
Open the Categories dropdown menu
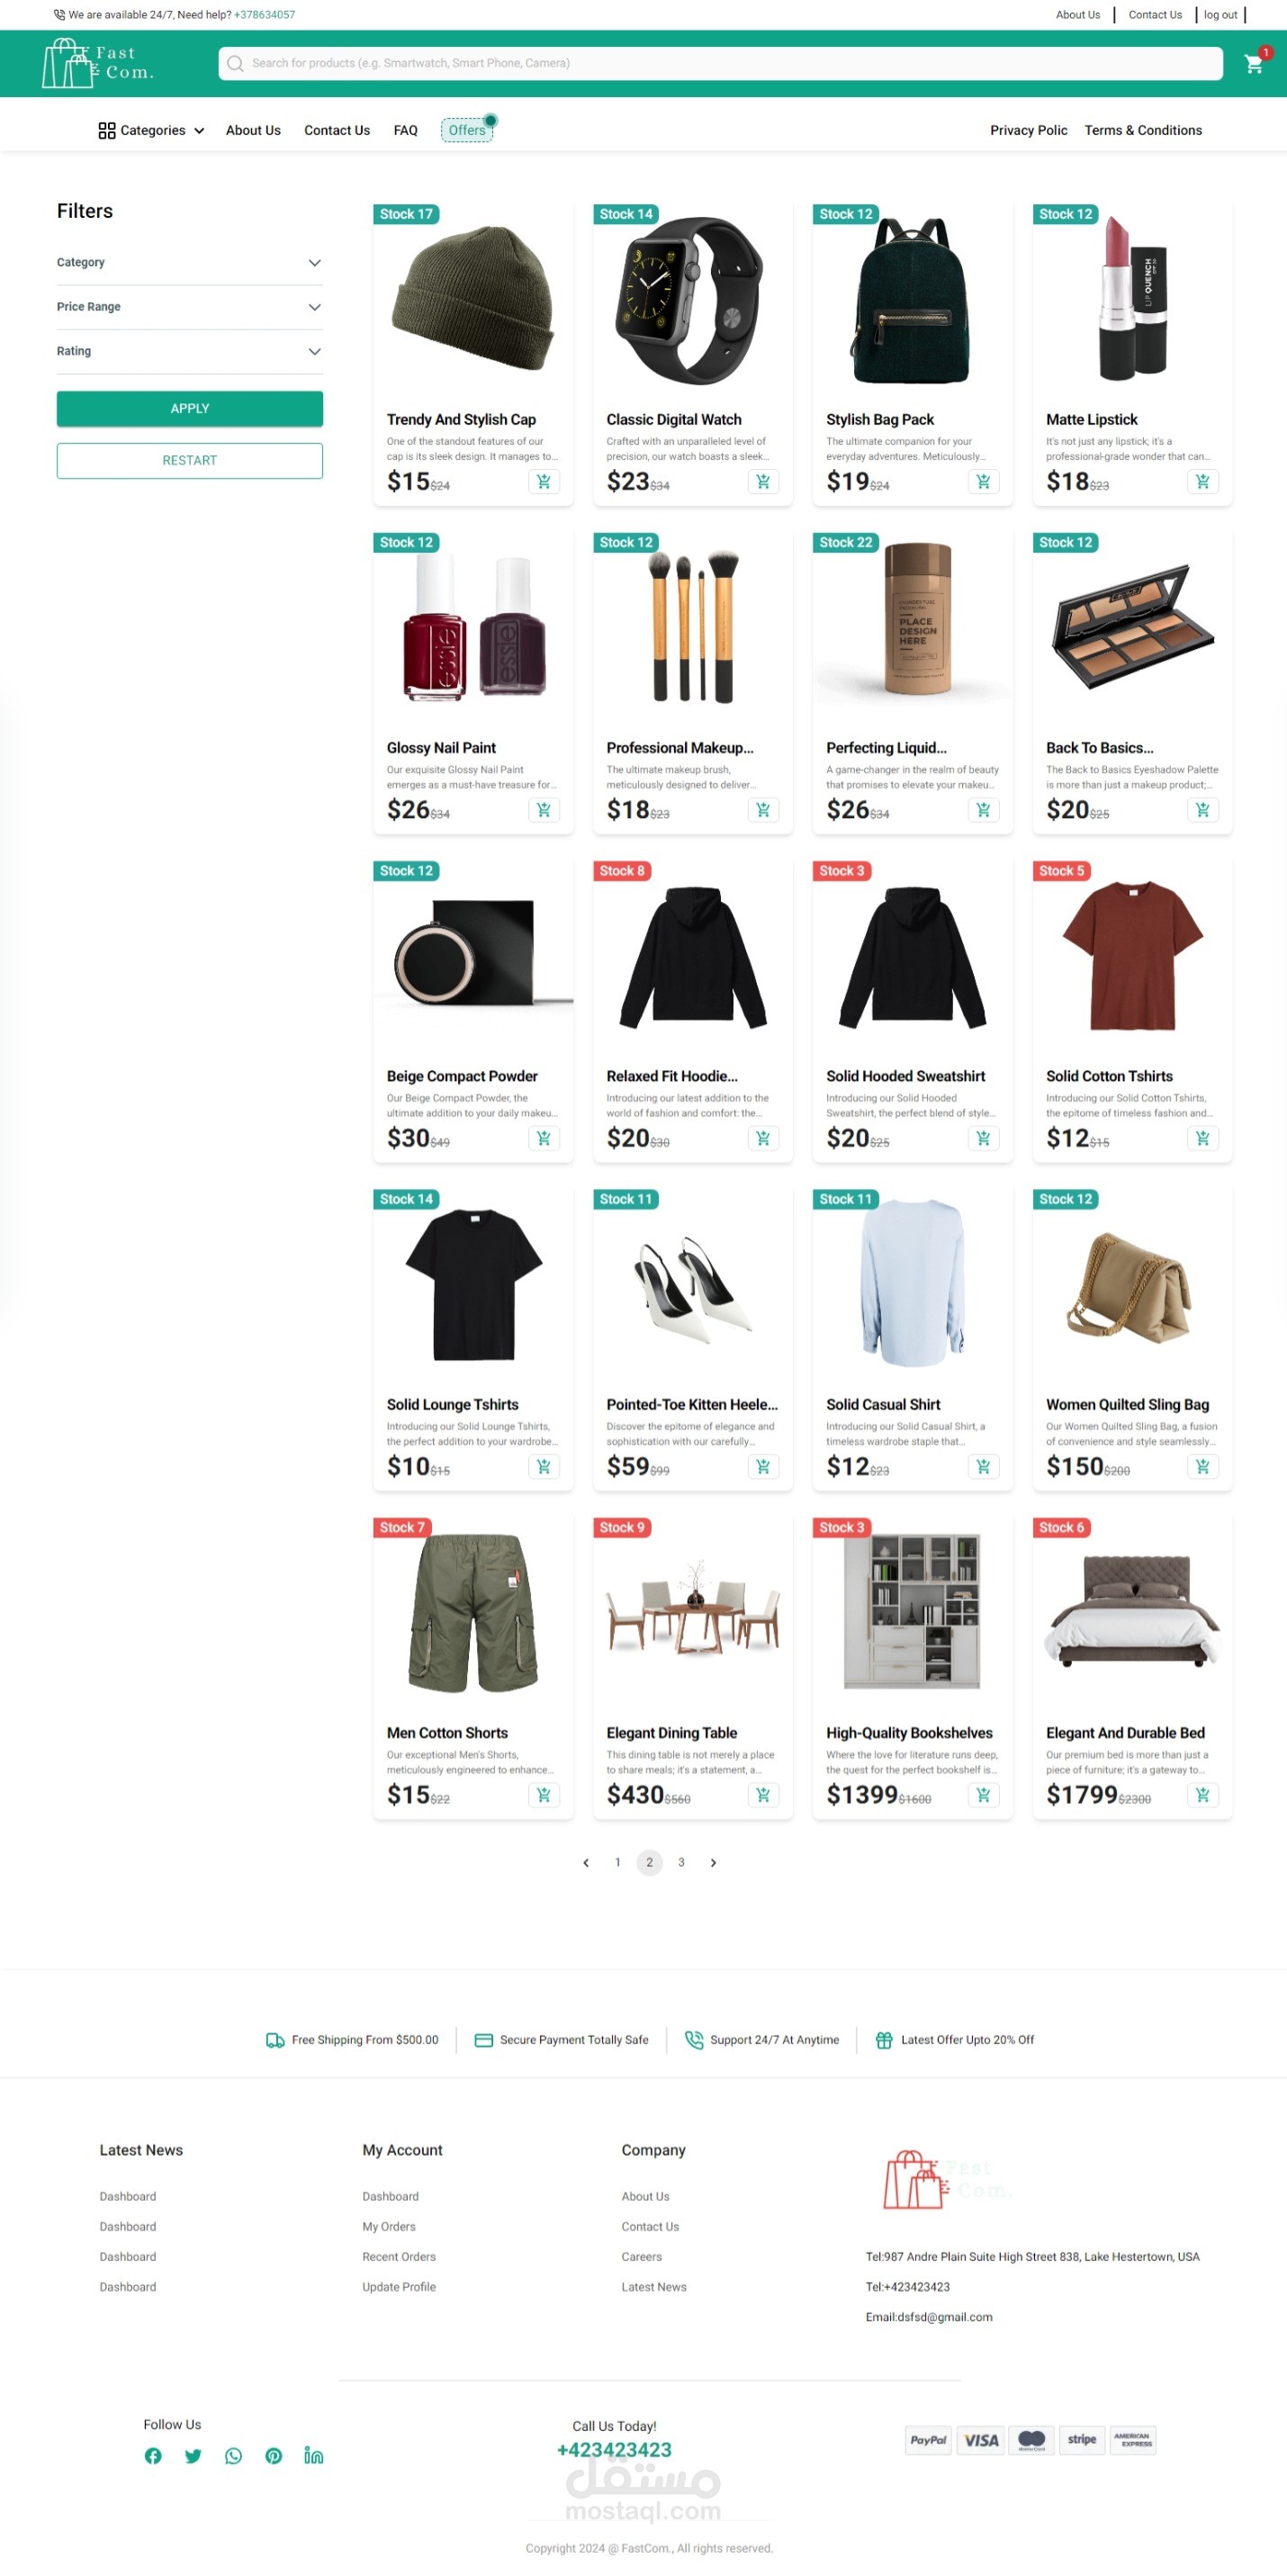[151, 130]
